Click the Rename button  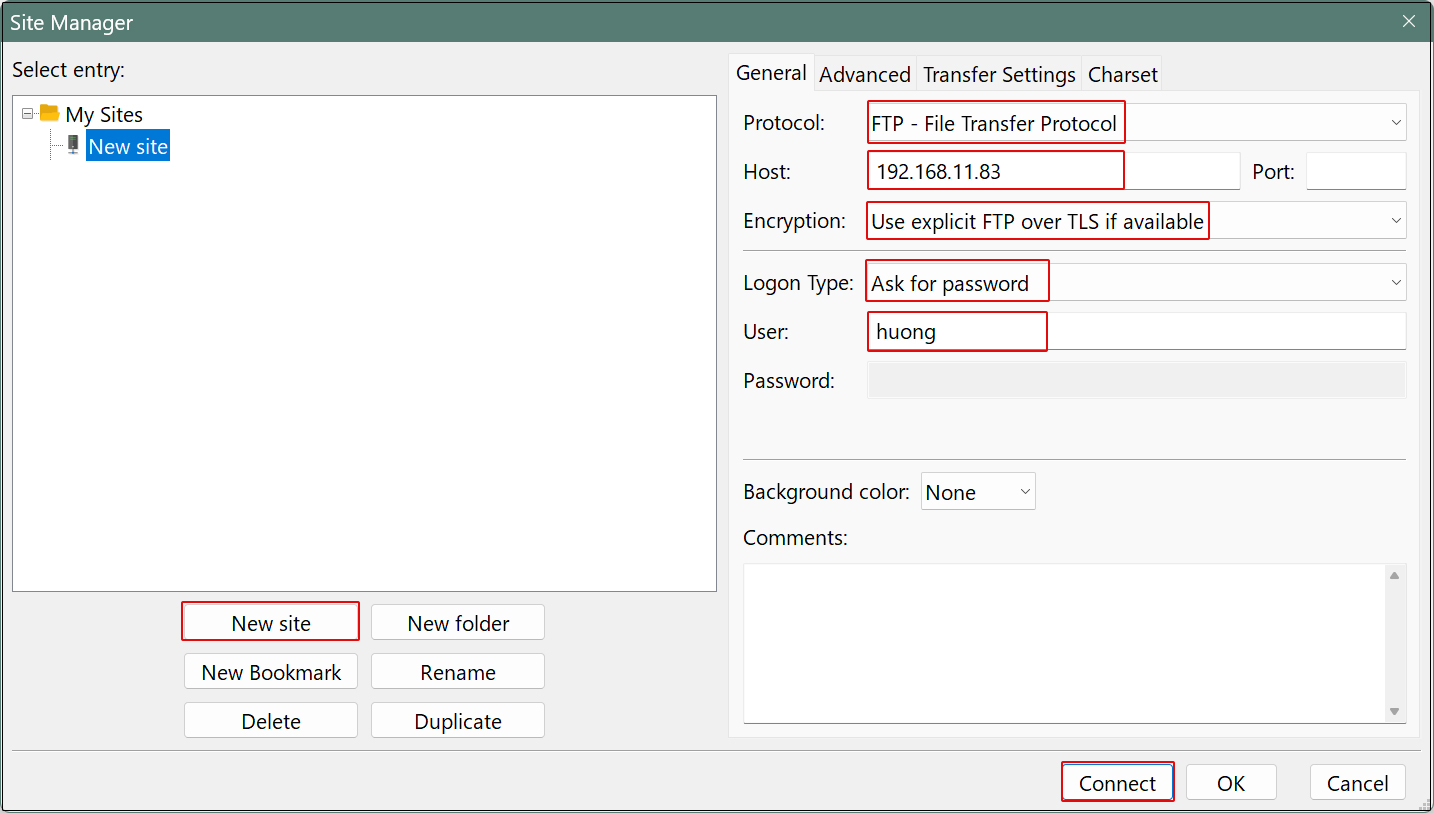[x=458, y=672]
